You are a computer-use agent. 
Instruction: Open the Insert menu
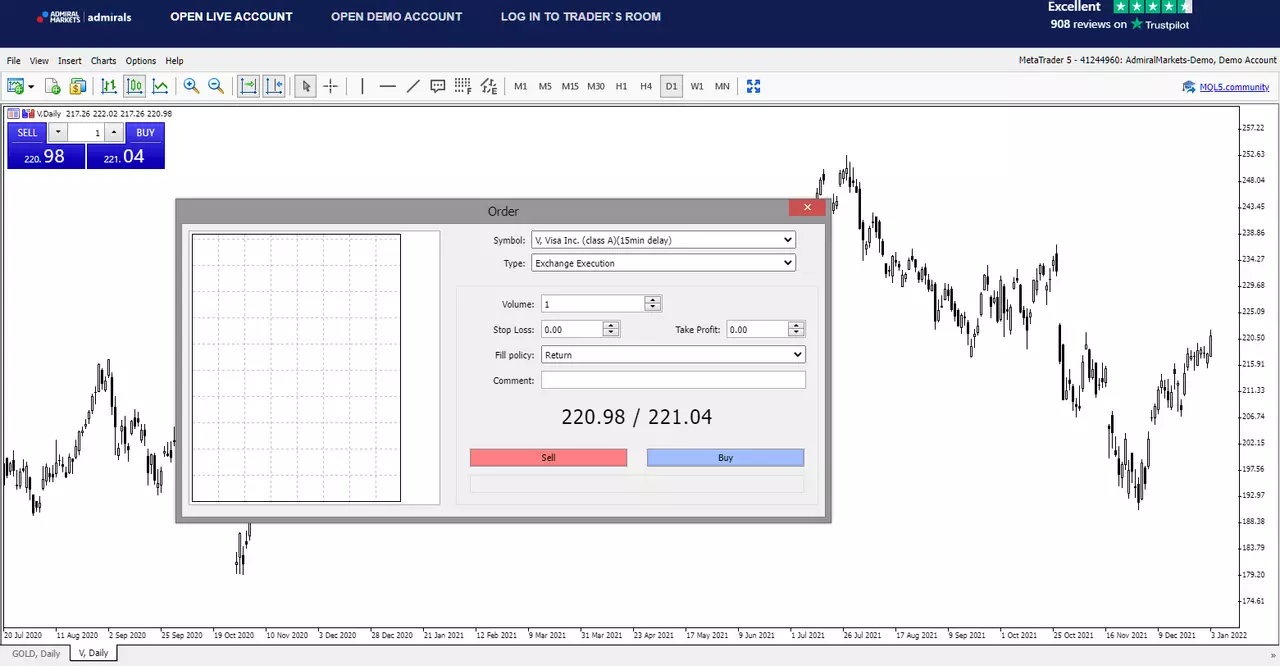tap(70, 61)
